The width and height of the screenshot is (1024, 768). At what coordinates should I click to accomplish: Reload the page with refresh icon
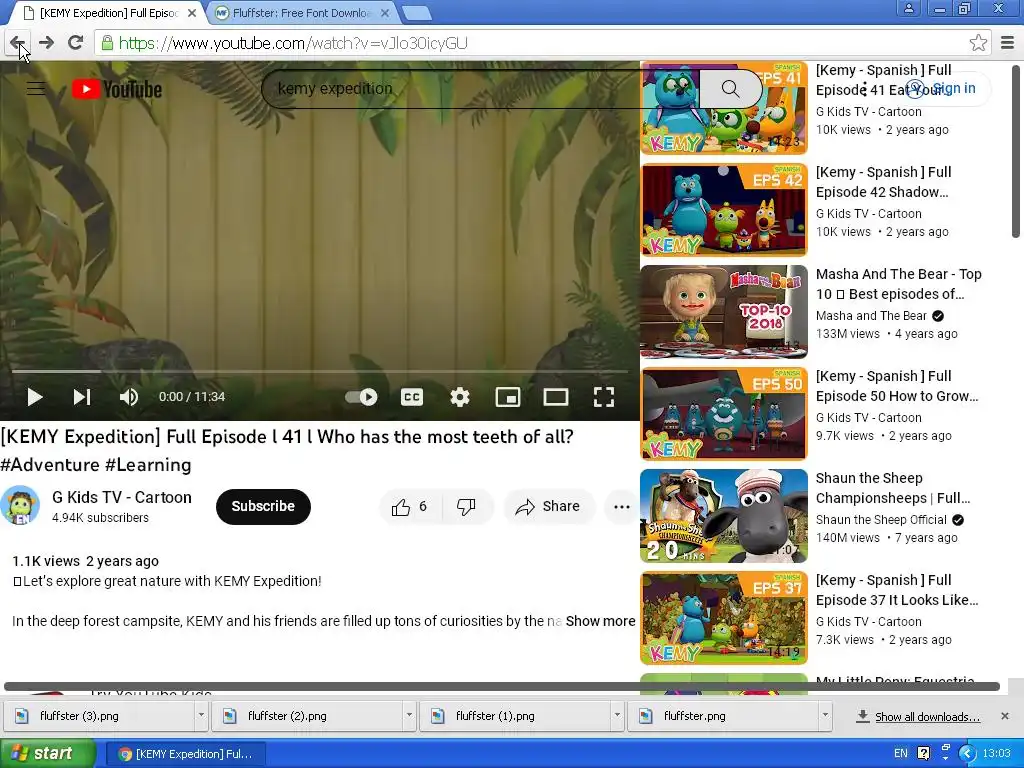[x=75, y=43]
